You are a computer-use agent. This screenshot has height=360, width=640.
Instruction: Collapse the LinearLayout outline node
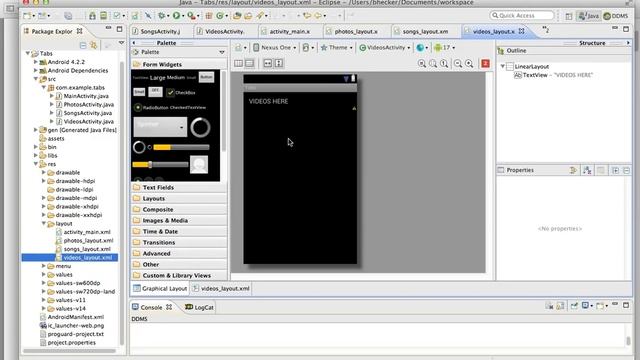coord(503,66)
